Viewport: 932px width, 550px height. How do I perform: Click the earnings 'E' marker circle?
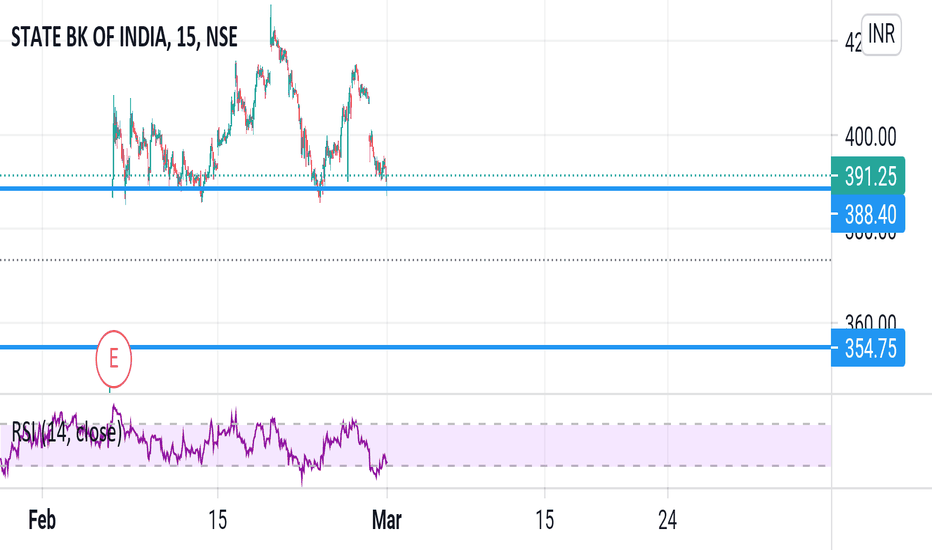[x=114, y=359]
